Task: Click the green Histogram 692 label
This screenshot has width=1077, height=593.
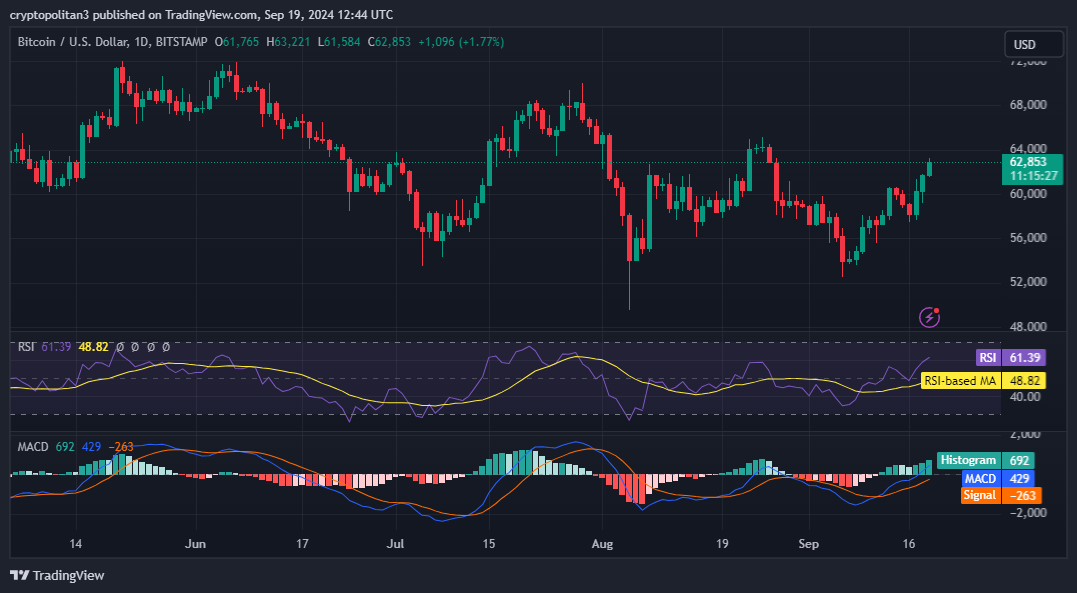Action: point(986,460)
